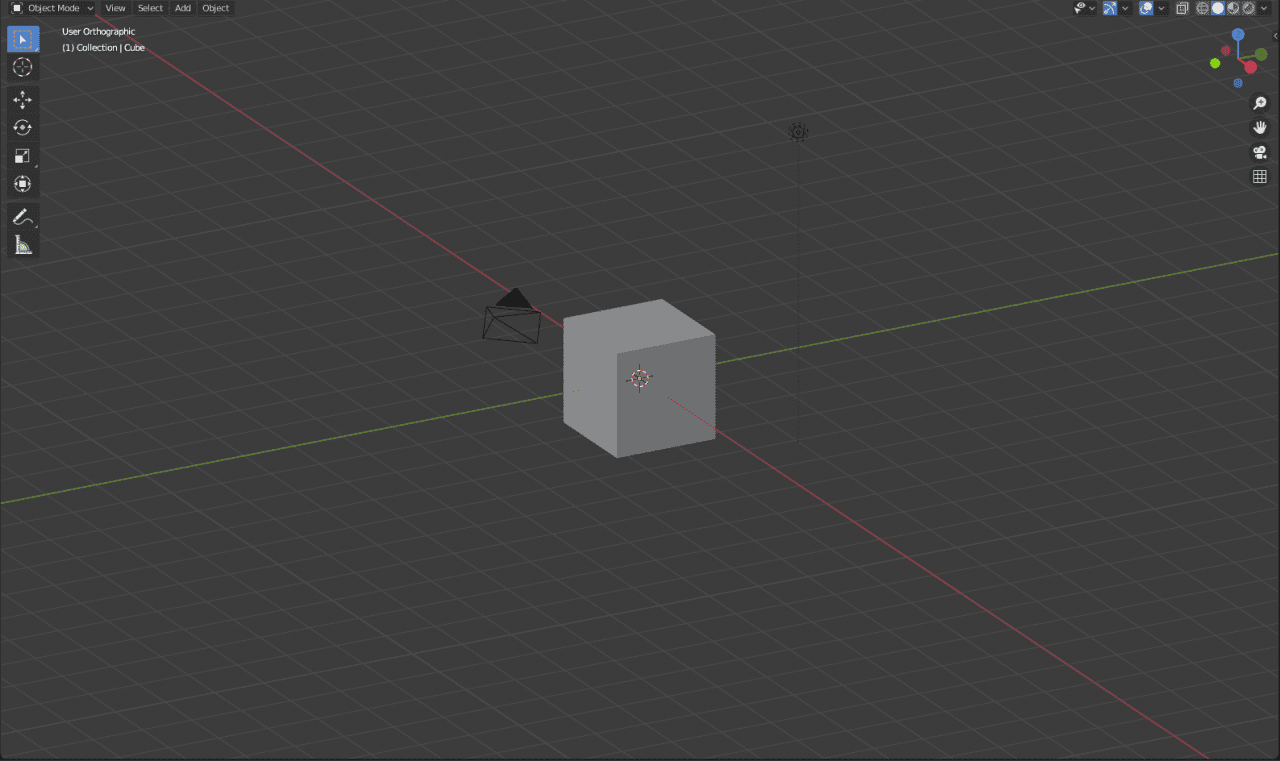Open the Object menu
This screenshot has width=1280, height=761.
pyautogui.click(x=215, y=8)
